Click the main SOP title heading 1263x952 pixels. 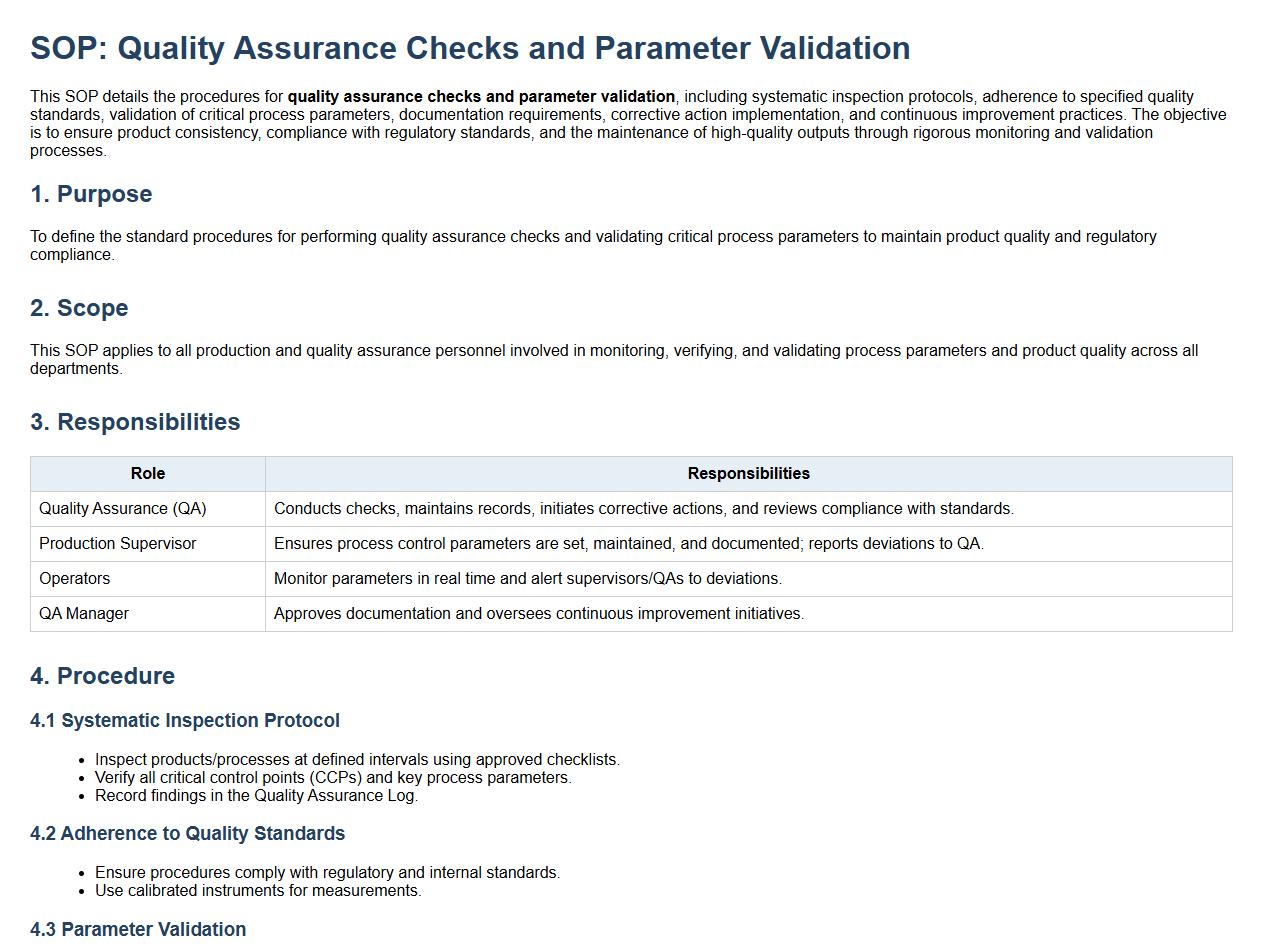click(470, 48)
